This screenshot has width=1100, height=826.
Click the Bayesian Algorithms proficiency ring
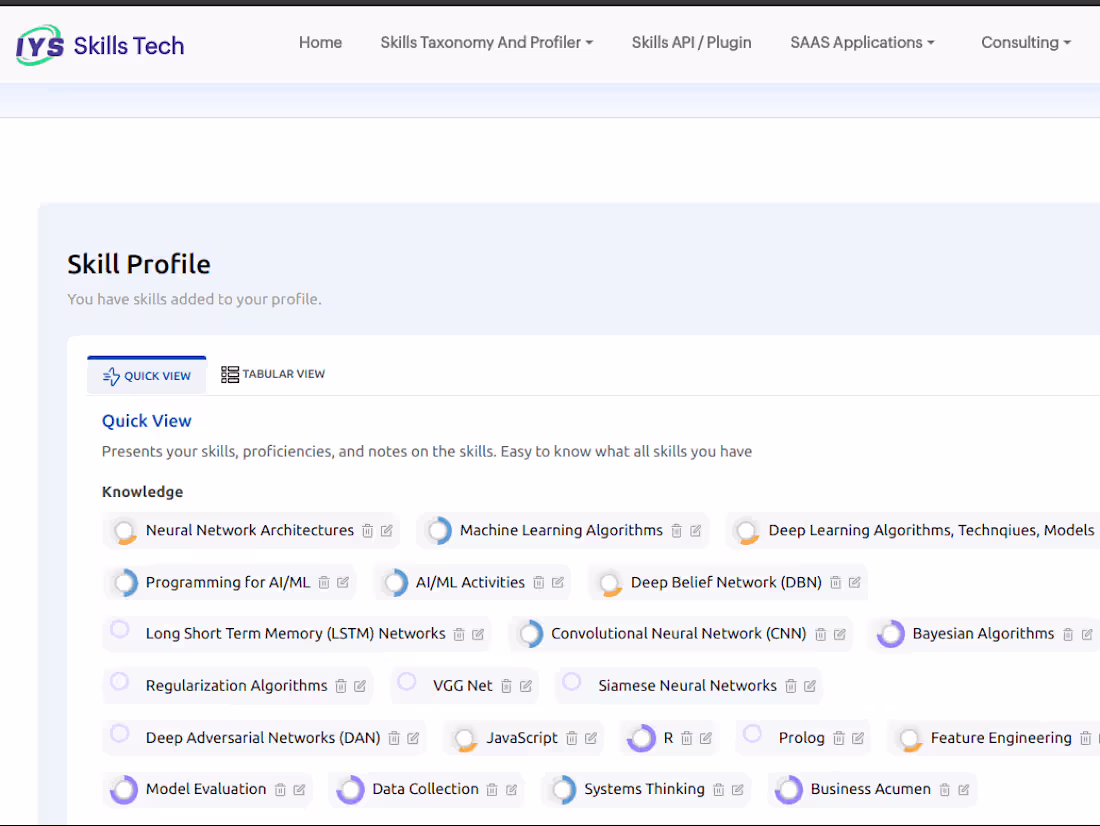[891, 634]
